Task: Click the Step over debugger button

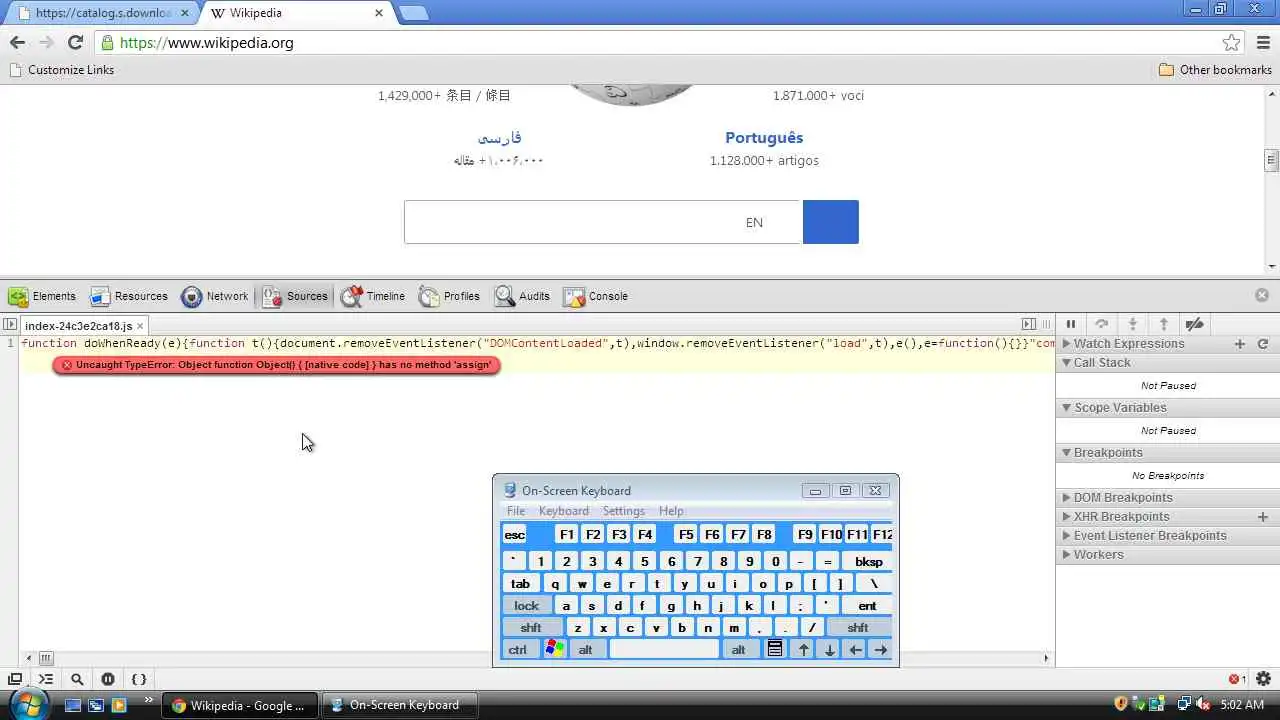Action: [x=1101, y=324]
